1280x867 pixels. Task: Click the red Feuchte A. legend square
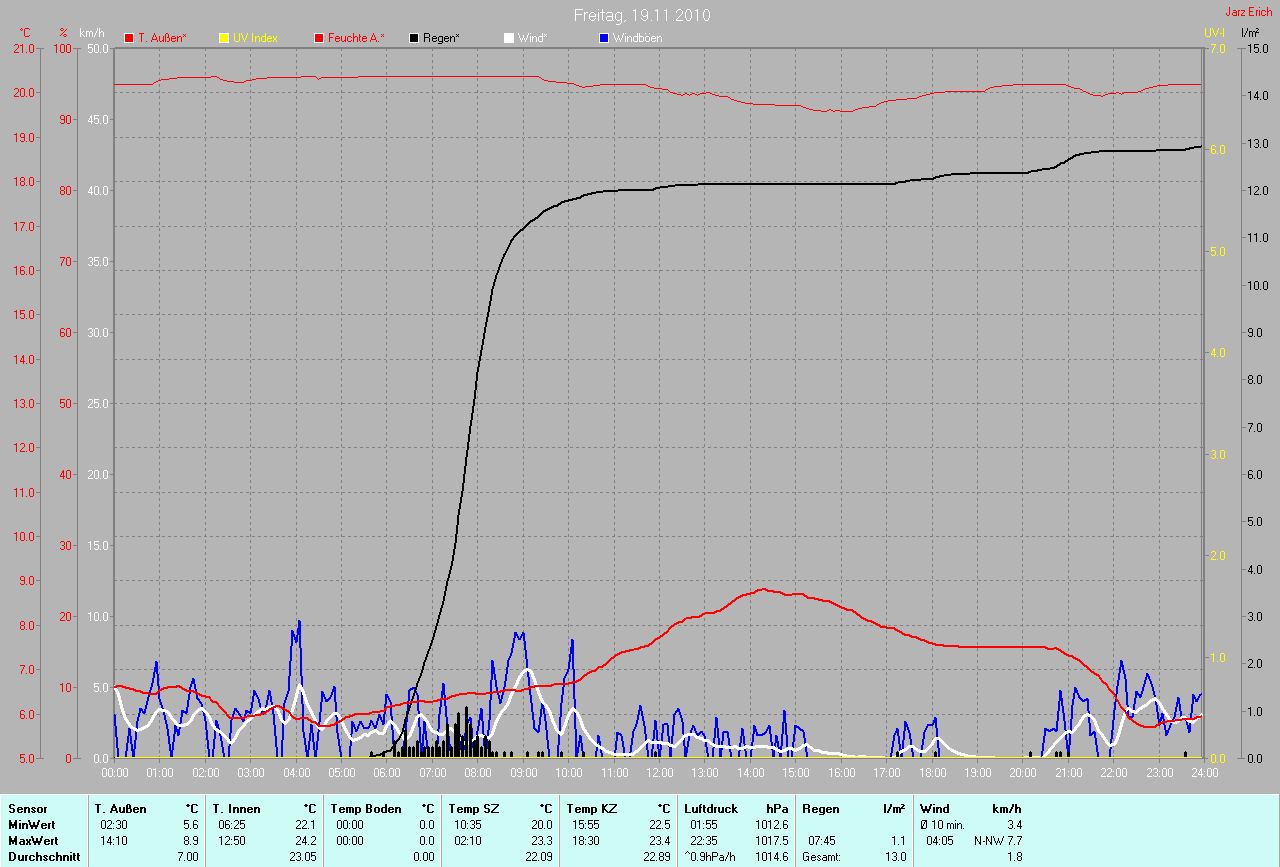tap(320, 38)
